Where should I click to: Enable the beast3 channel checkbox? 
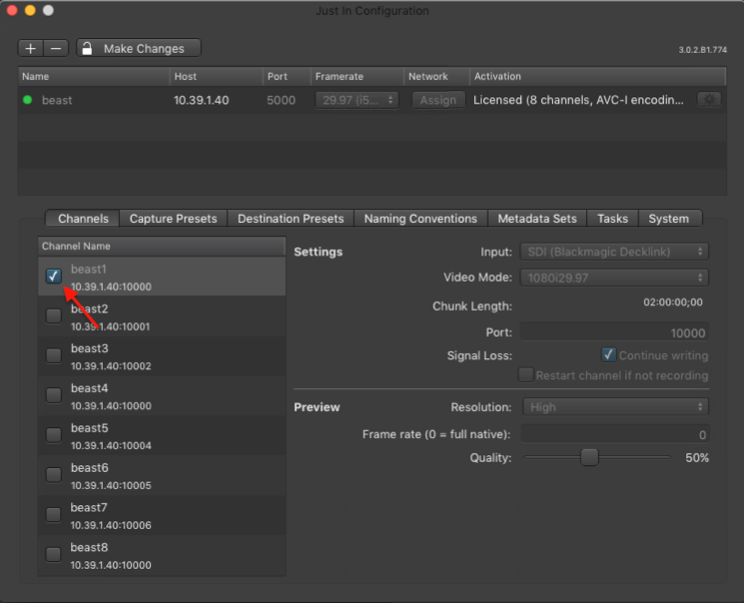(x=54, y=355)
